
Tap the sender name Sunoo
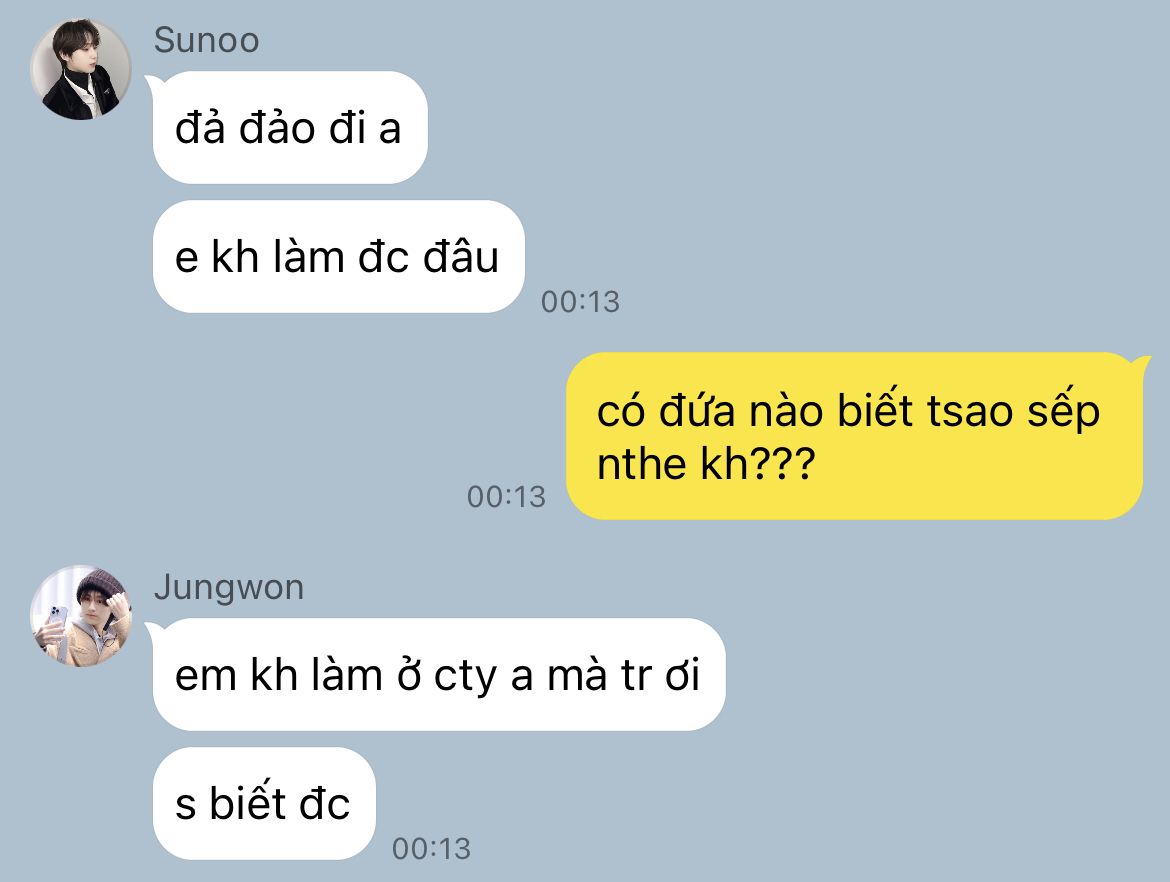(206, 40)
